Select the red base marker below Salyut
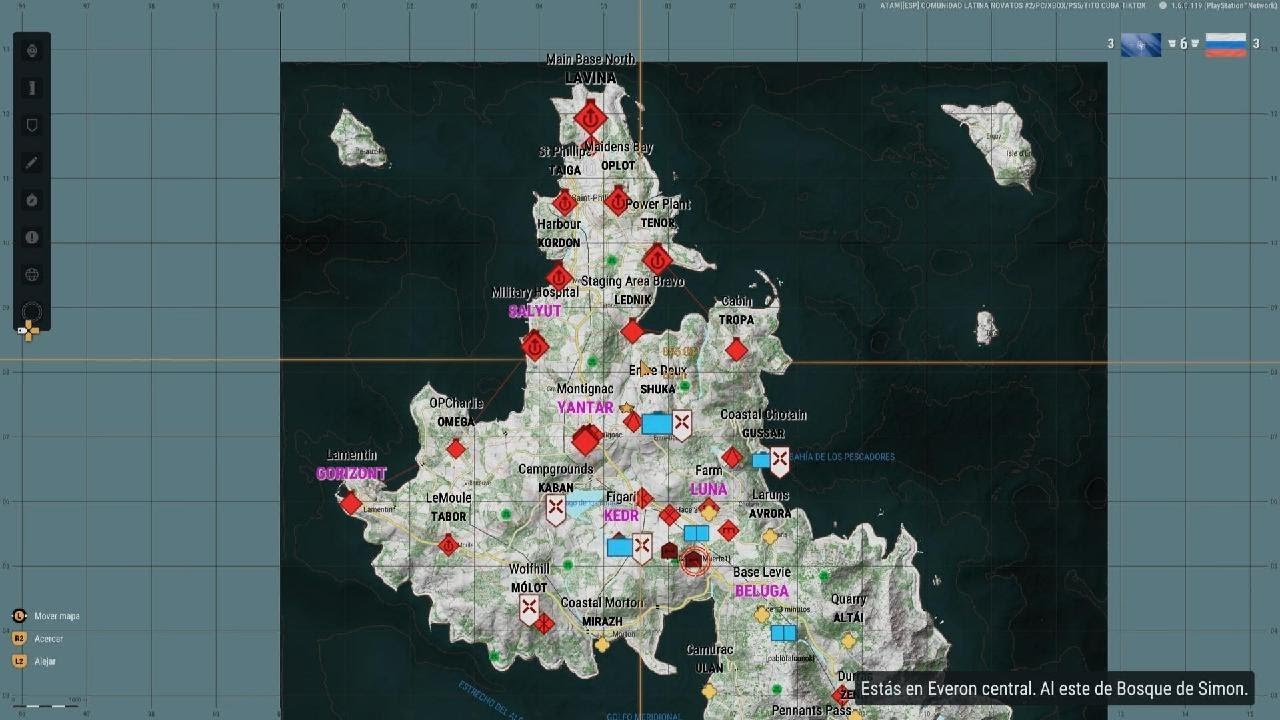Image resolution: width=1280 pixels, height=720 pixels. pos(535,346)
